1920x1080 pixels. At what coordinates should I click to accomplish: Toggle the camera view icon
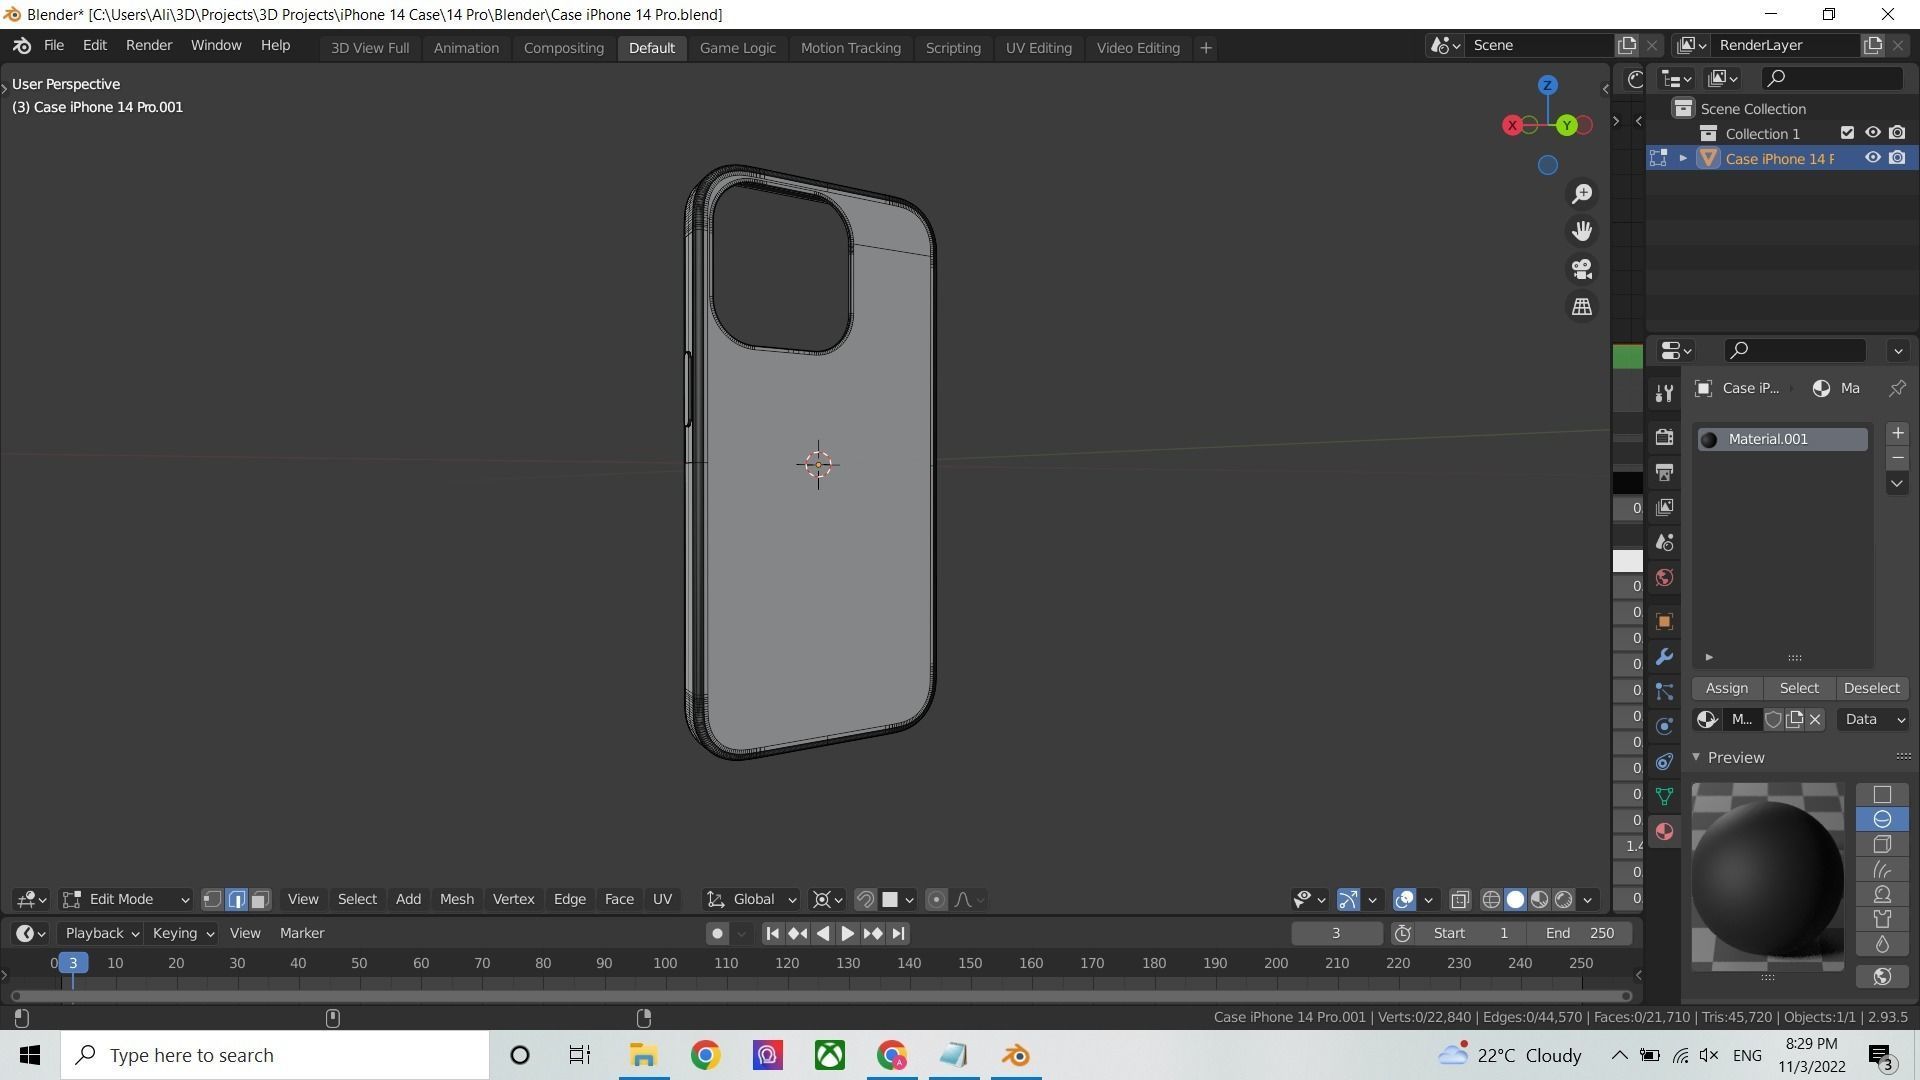(1582, 270)
